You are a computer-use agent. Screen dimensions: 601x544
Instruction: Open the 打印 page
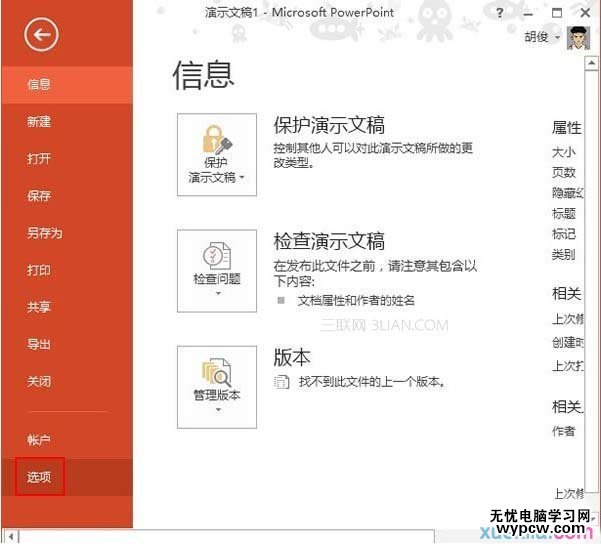click(x=67, y=270)
